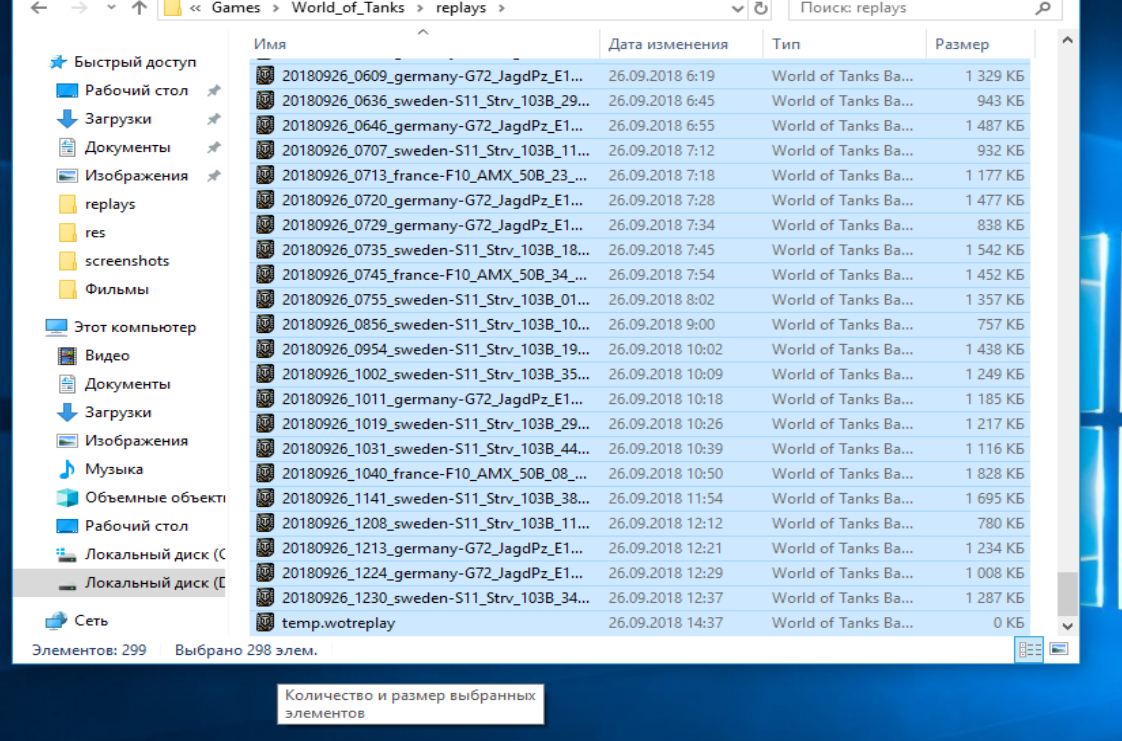Select file 20180926_0707_sweden-S11_Strv_103B
The image size is (1122, 741).
tap(436, 151)
